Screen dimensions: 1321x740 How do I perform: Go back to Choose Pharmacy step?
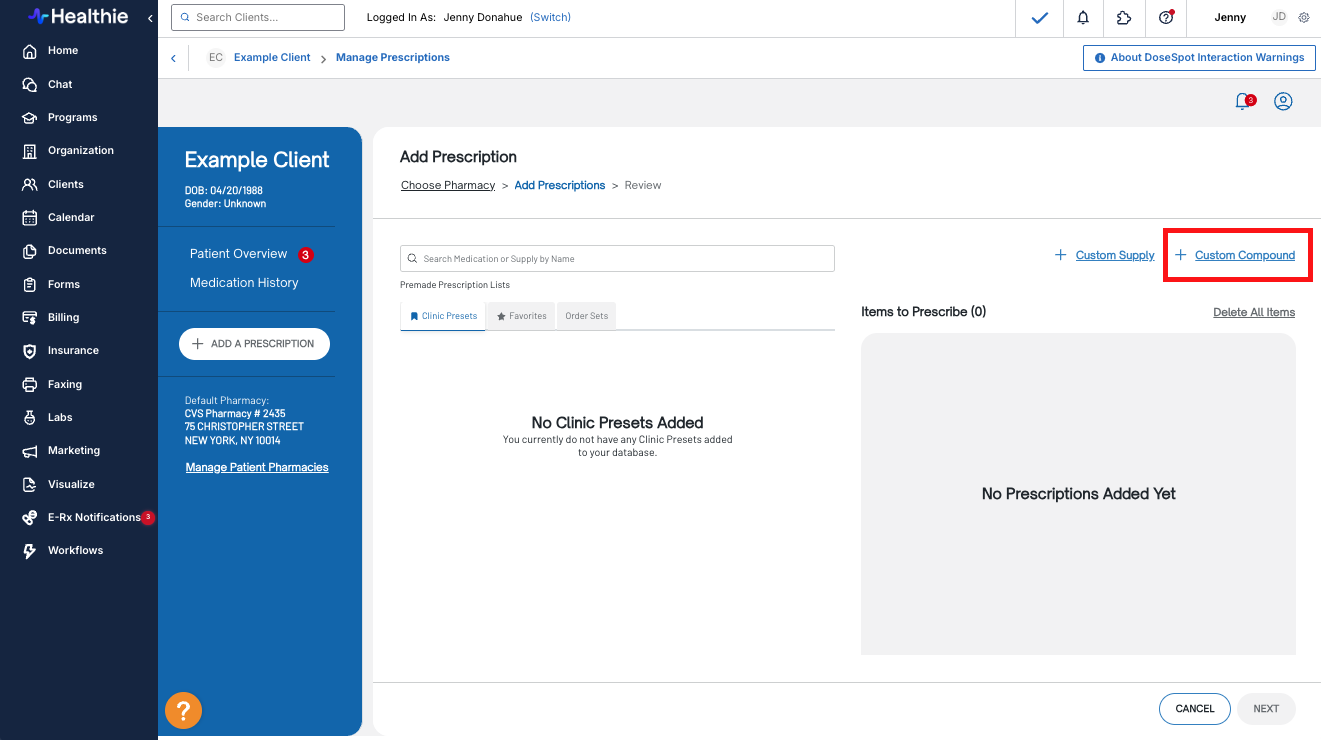click(448, 186)
